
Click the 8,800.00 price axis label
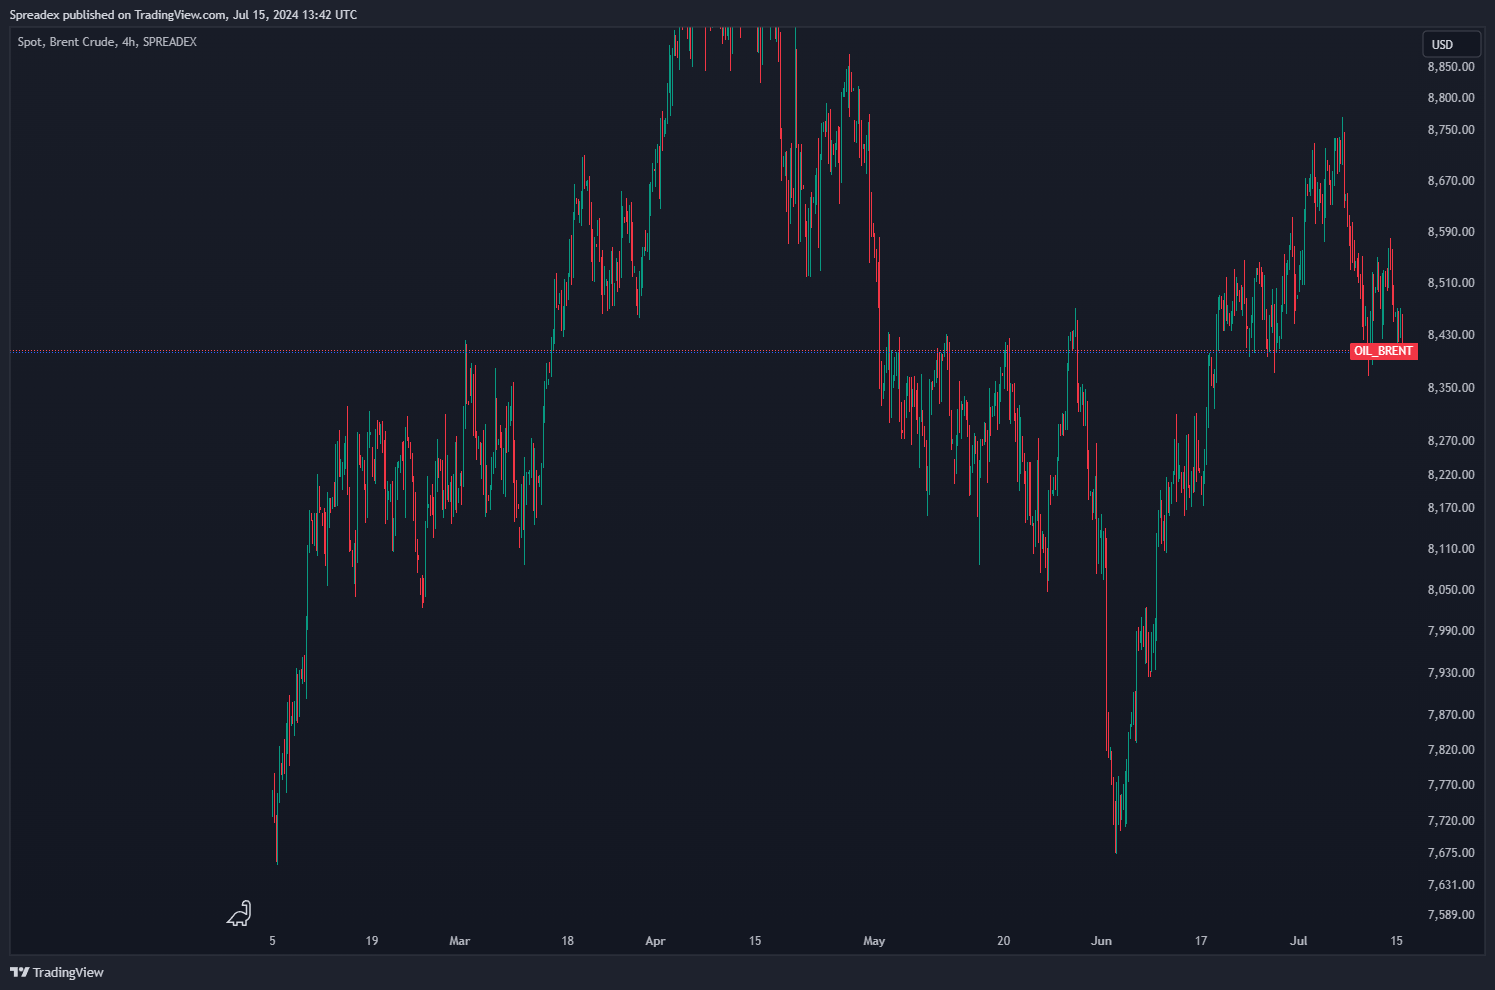(1451, 98)
